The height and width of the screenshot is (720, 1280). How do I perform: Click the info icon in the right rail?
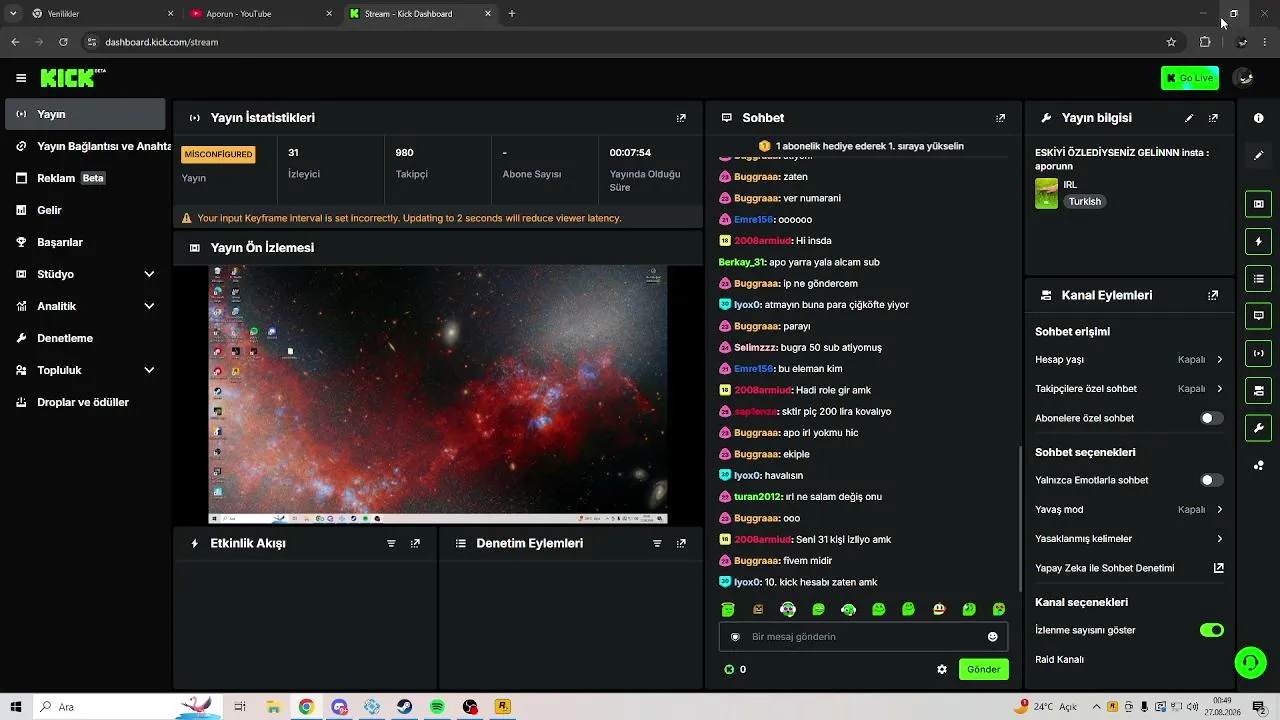click(x=1258, y=118)
